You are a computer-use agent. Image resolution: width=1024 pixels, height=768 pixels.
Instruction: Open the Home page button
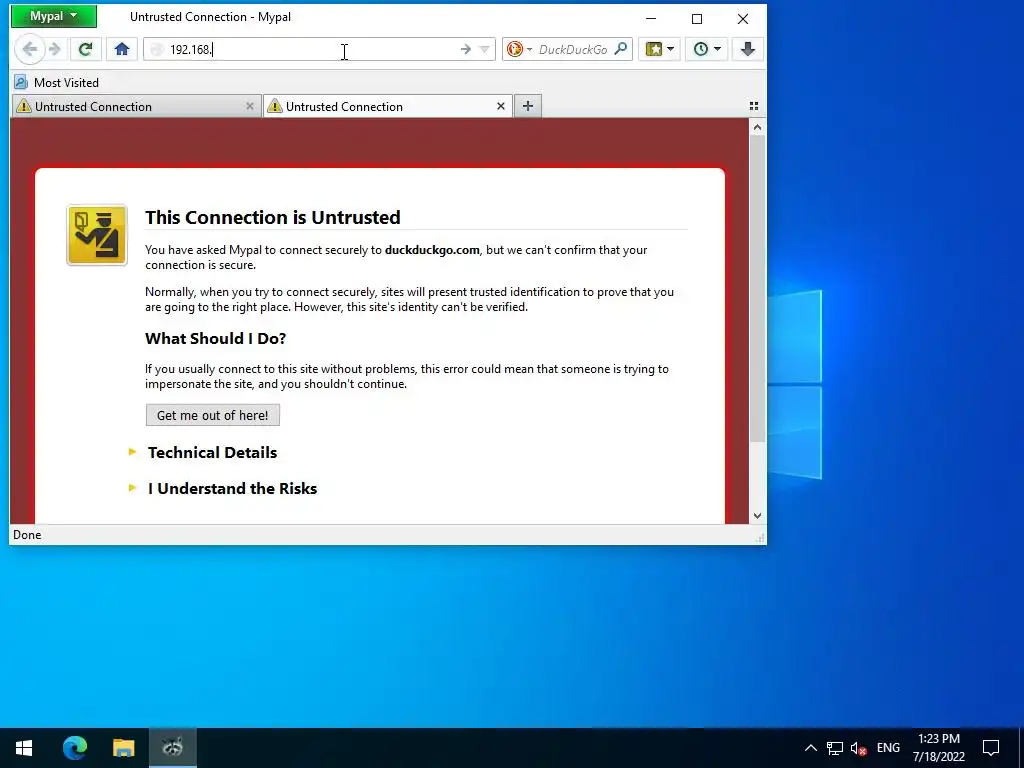click(x=122, y=49)
